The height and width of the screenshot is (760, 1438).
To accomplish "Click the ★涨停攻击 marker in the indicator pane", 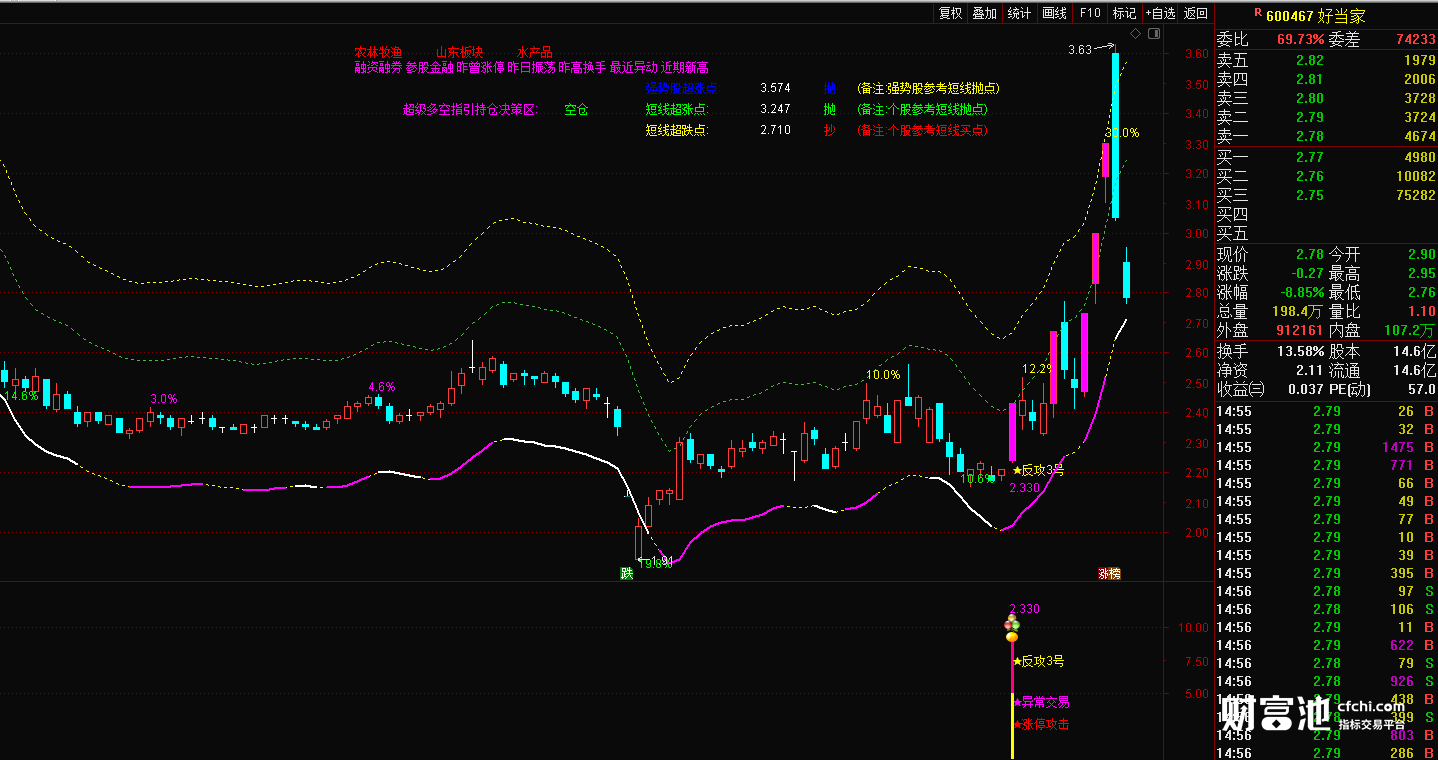I will [1041, 724].
